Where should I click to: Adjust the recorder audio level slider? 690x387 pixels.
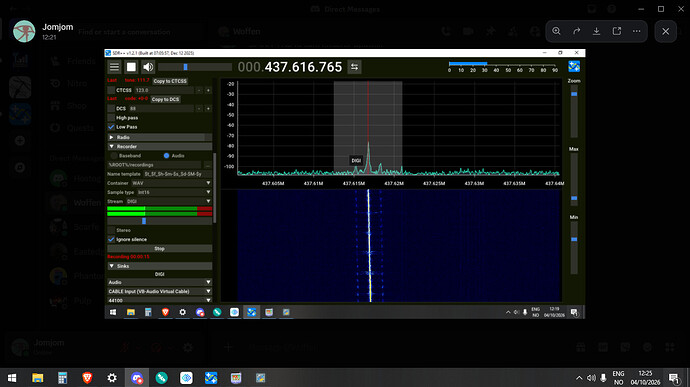click(159, 221)
